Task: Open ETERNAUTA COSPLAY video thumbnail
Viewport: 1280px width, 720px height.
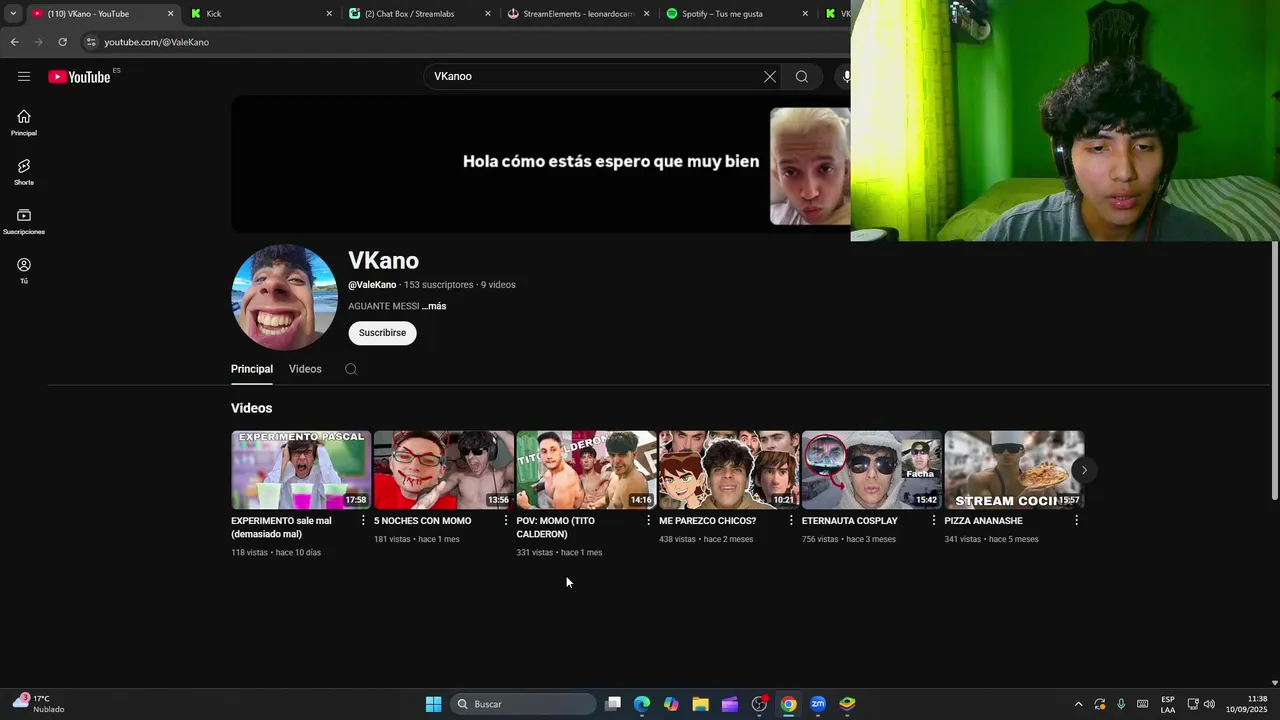Action: tap(872, 470)
